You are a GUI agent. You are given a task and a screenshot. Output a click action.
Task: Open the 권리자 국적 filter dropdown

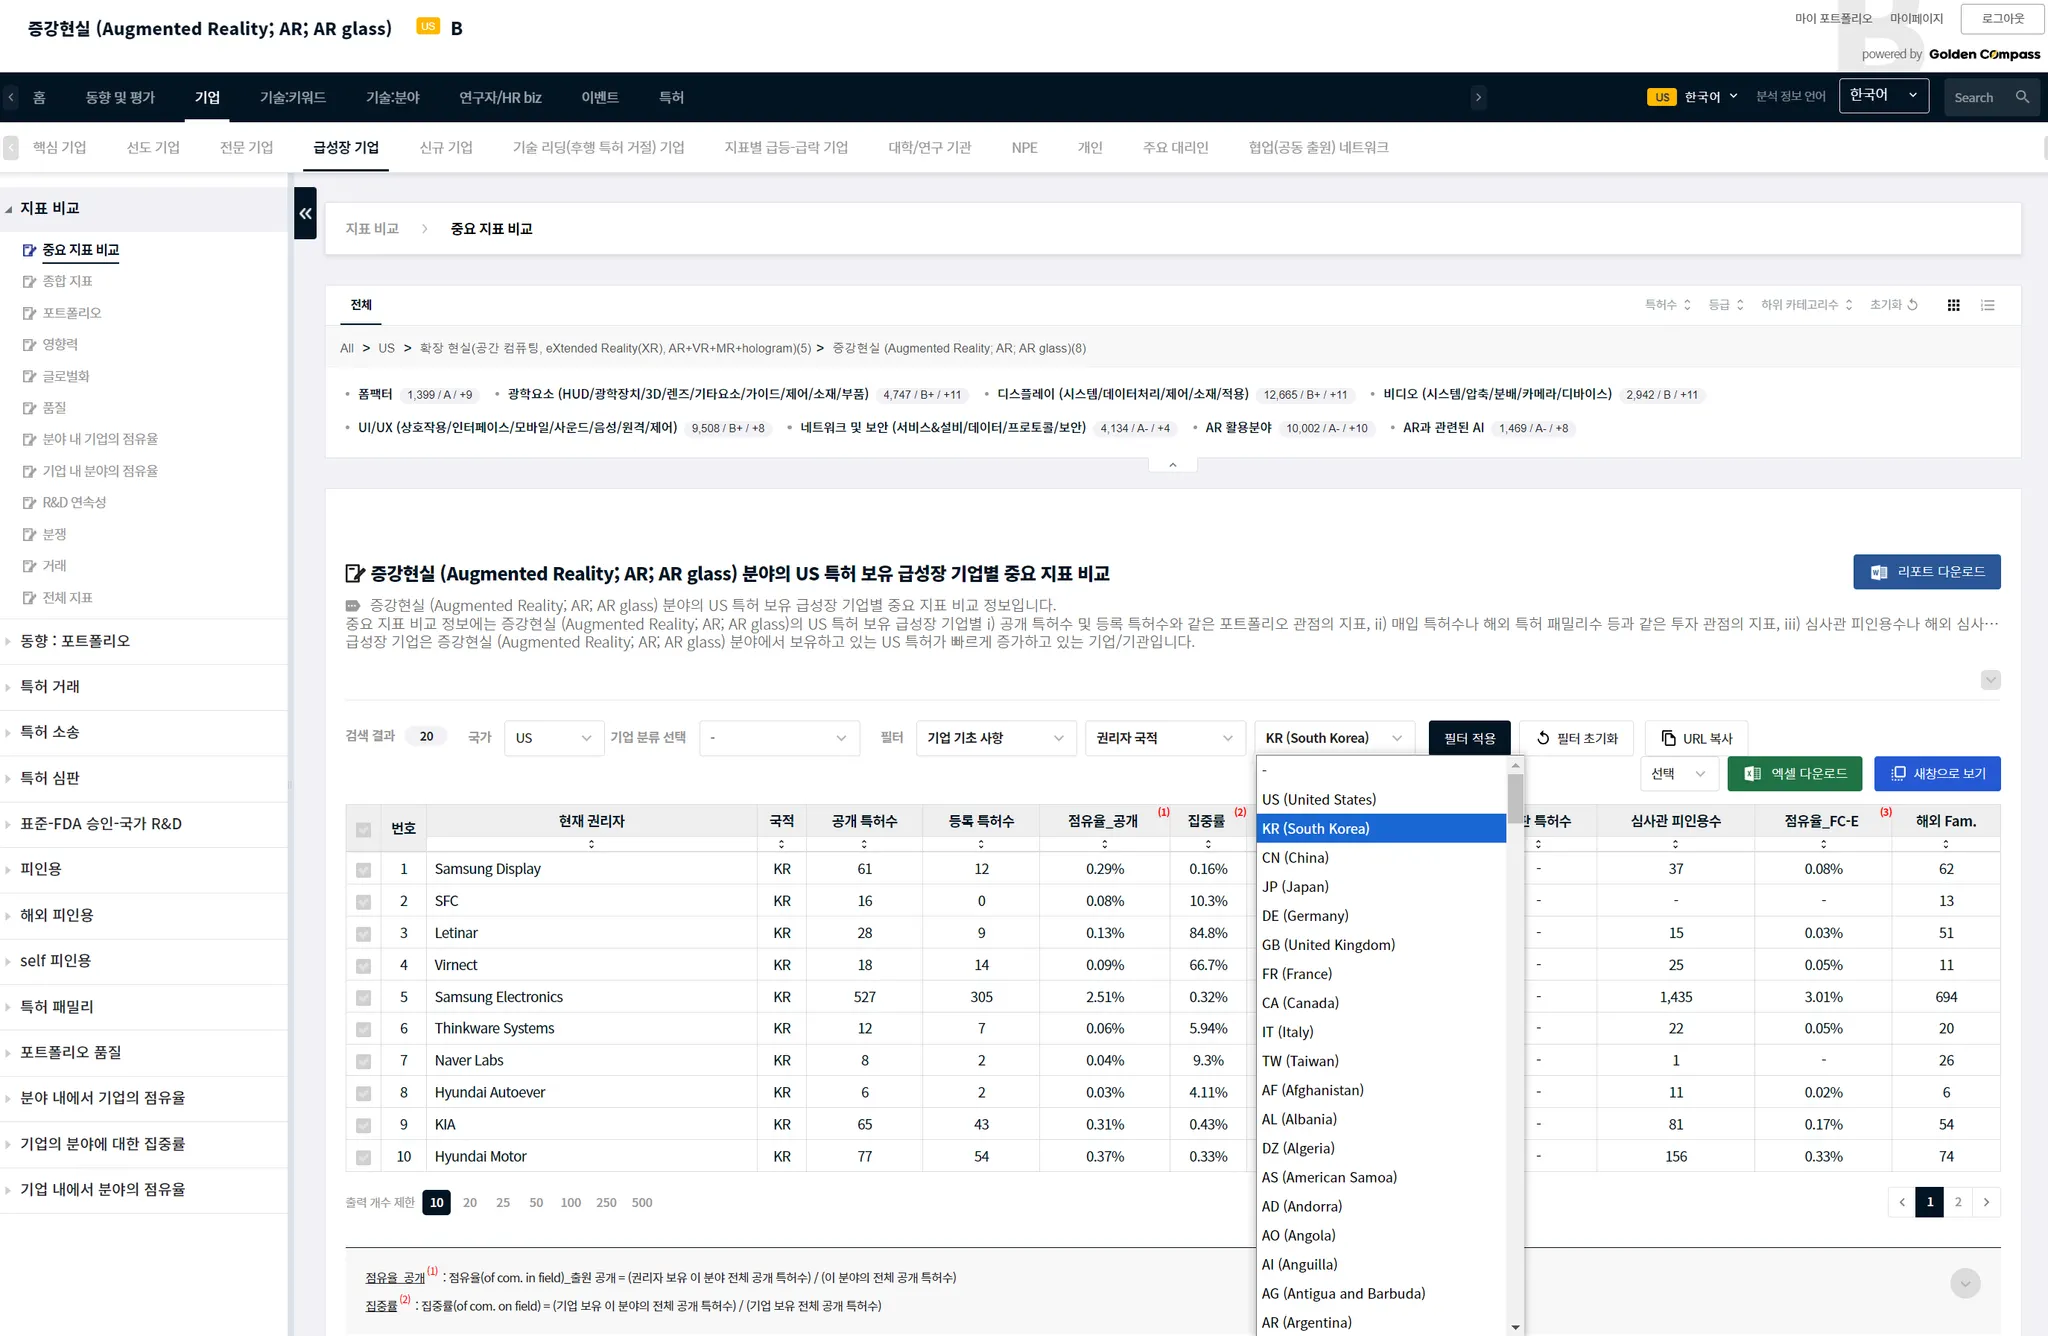(x=1164, y=738)
